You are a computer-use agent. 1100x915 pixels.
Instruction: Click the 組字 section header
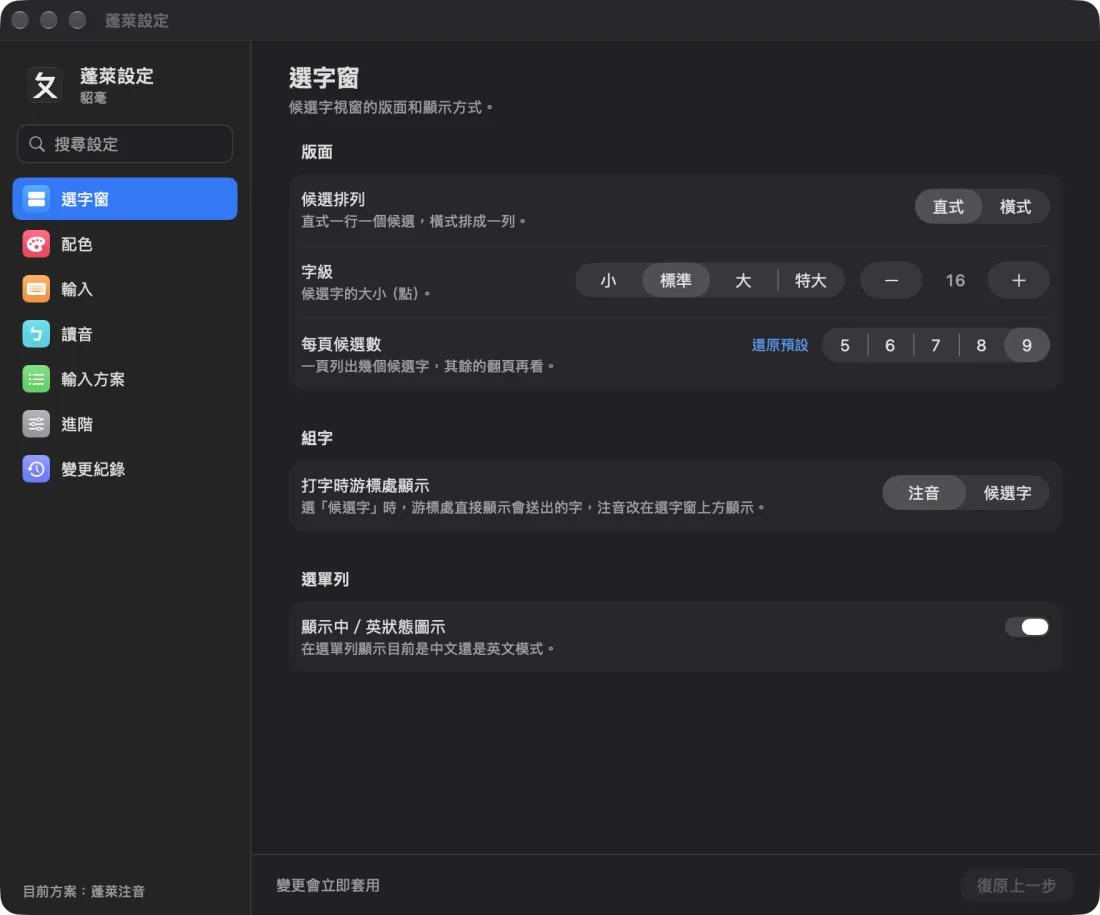(x=317, y=438)
